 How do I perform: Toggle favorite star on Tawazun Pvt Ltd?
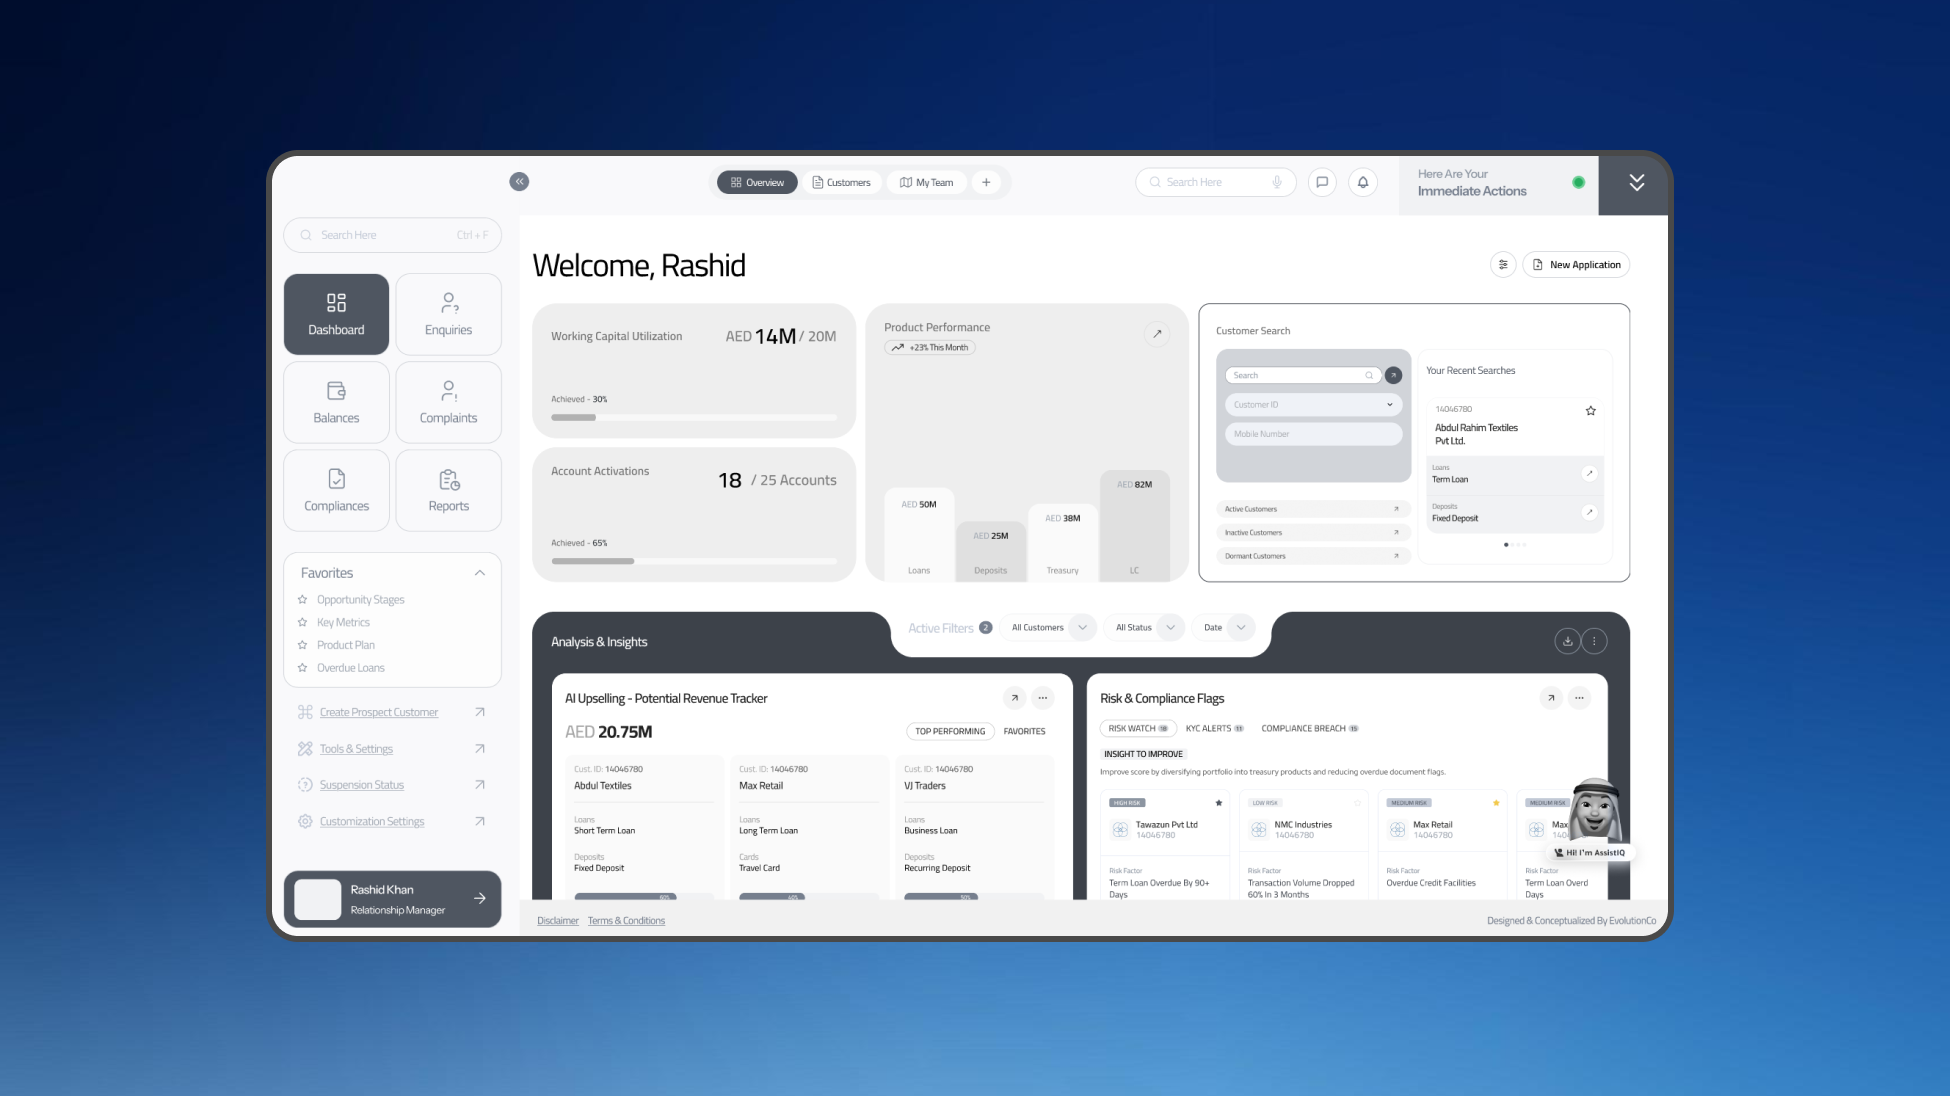[1218, 803]
